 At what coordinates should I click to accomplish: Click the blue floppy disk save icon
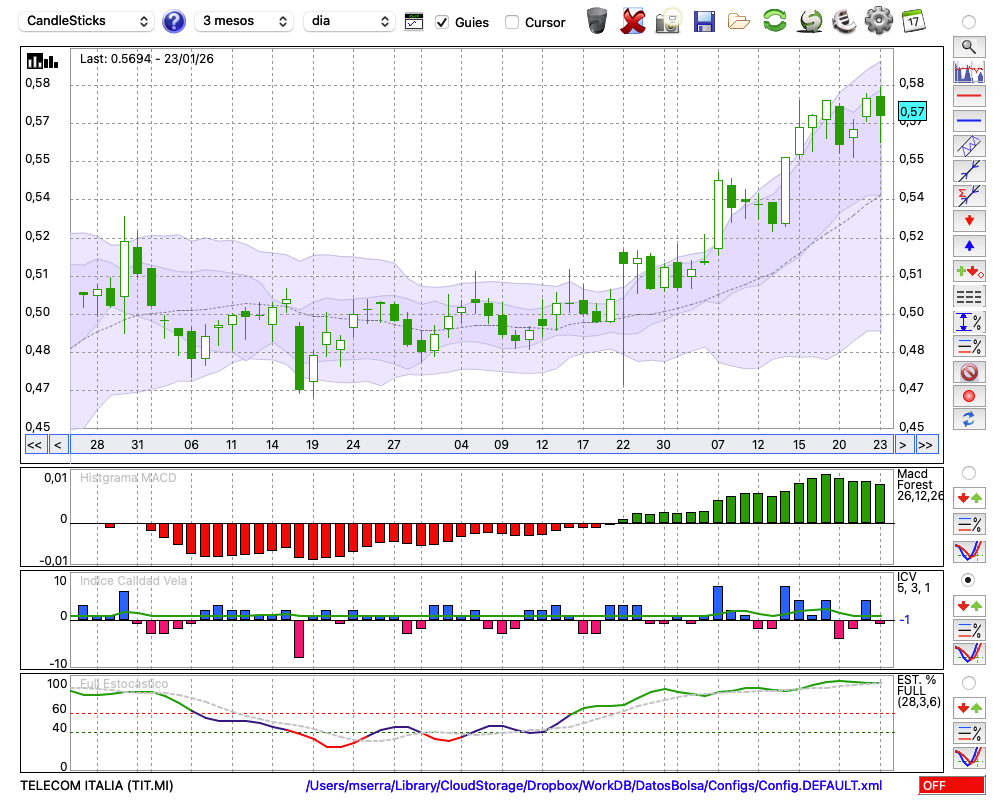pyautogui.click(x=704, y=21)
